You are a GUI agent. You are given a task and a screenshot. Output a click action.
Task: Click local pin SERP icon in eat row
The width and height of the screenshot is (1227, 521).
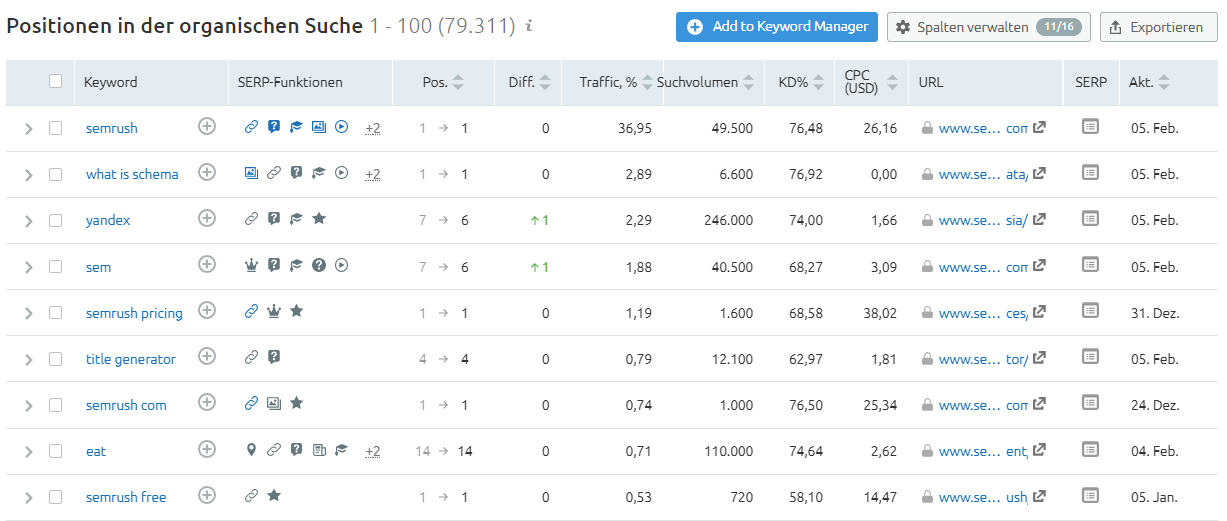point(251,450)
